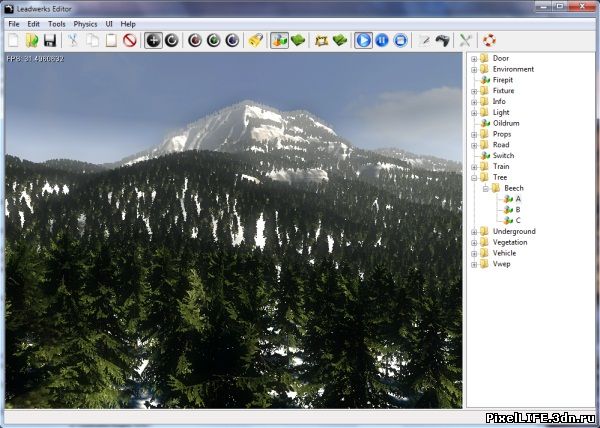The height and width of the screenshot is (428, 600).
Task: Expand the Vehicle folder
Action: point(474,254)
